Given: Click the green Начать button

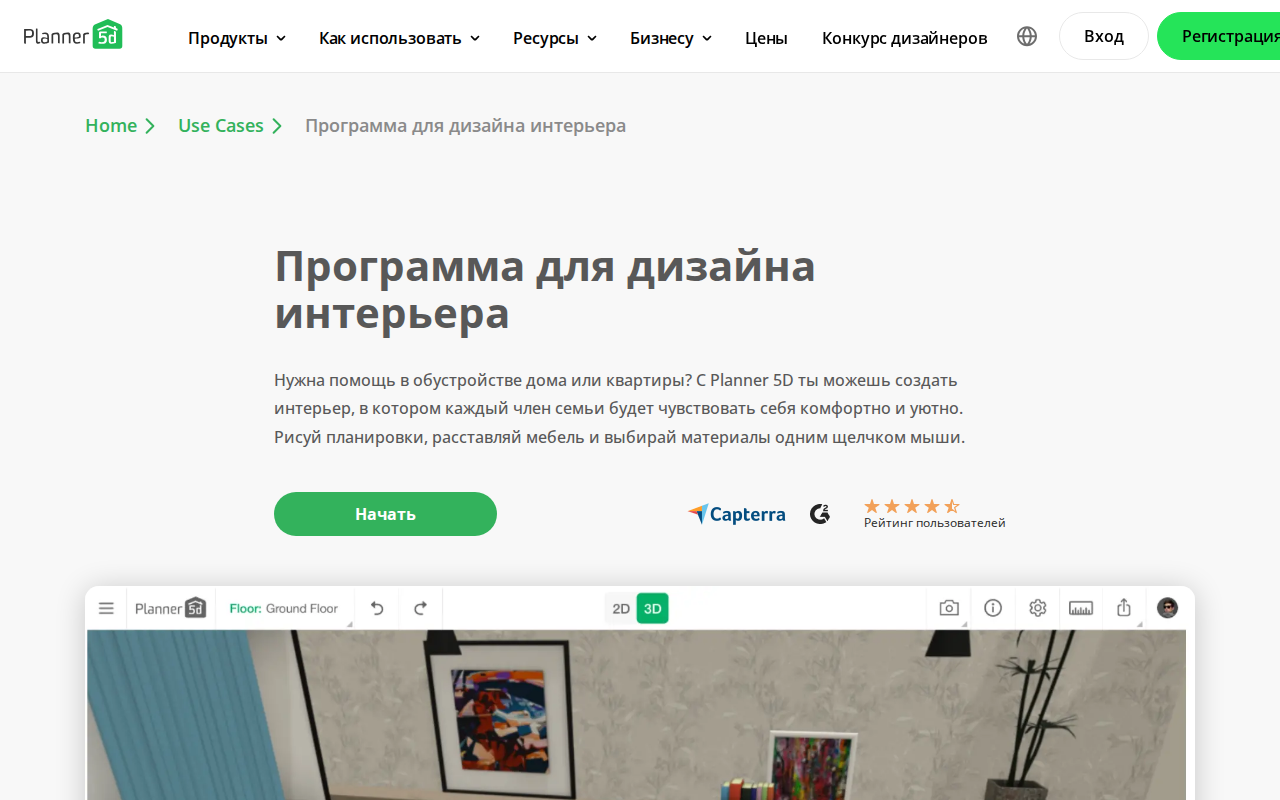Looking at the screenshot, I should click(385, 514).
